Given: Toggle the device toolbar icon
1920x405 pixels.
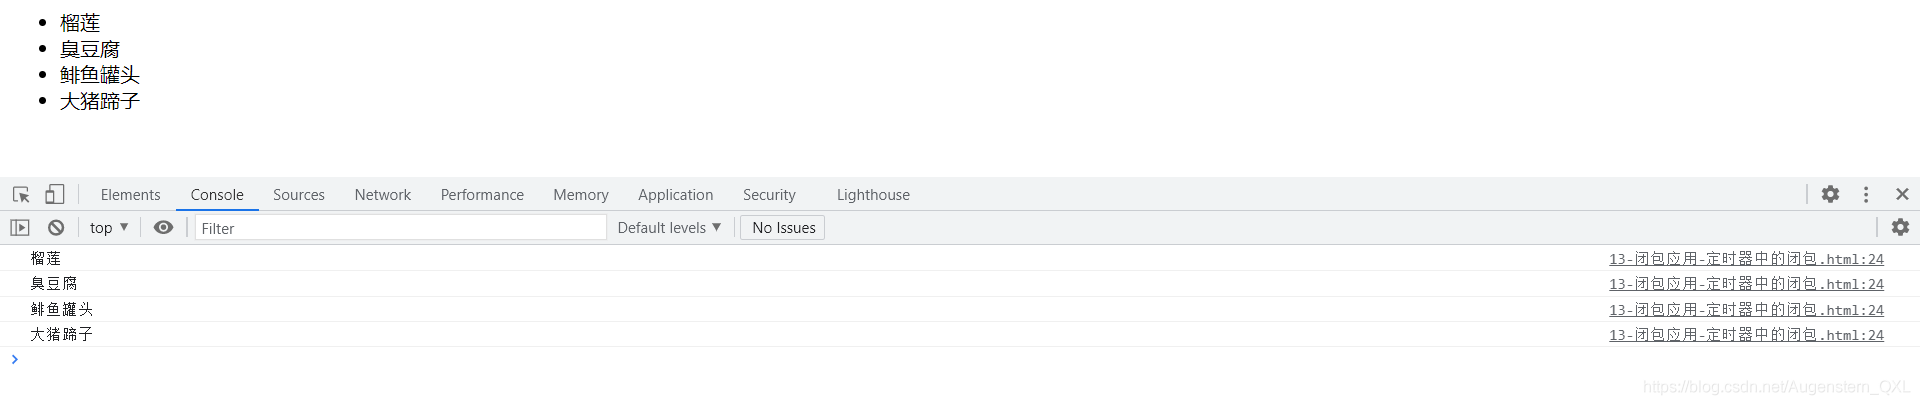Looking at the screenshot, I should coord(55,194).
